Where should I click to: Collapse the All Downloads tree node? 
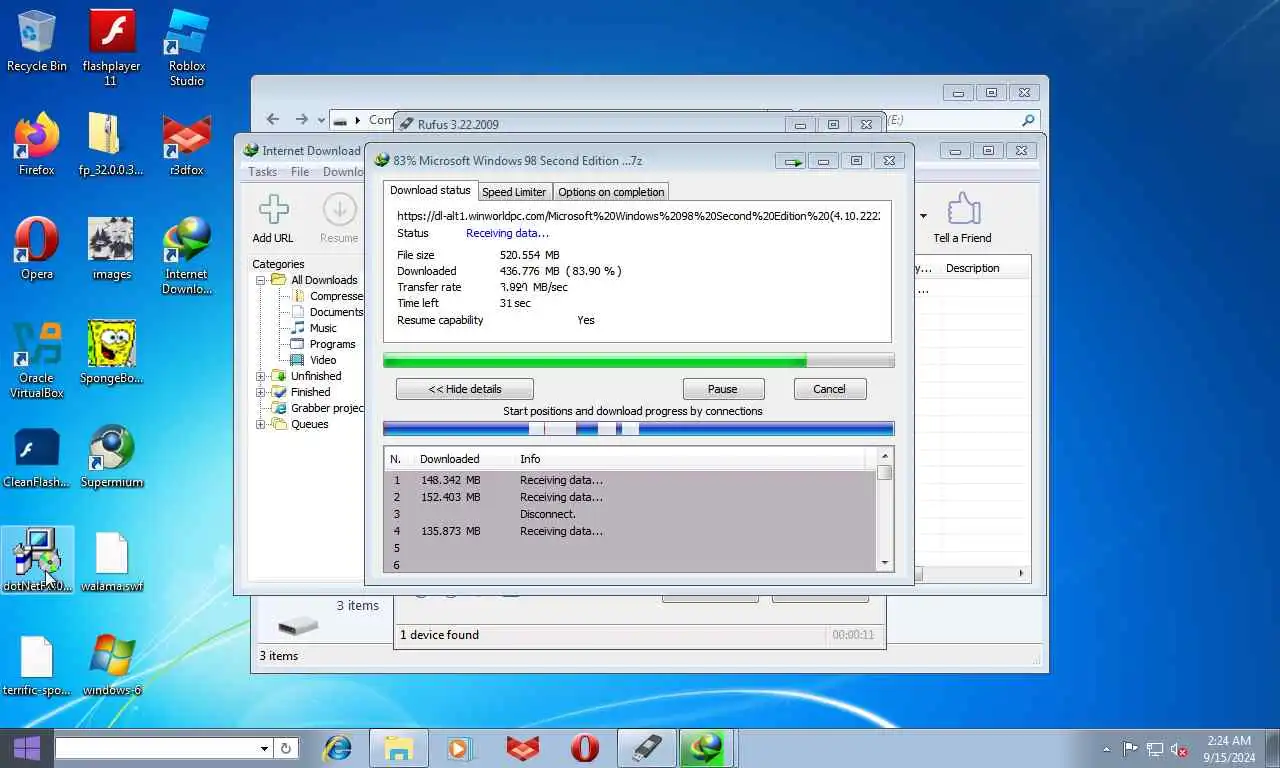(x=261, y=280)
